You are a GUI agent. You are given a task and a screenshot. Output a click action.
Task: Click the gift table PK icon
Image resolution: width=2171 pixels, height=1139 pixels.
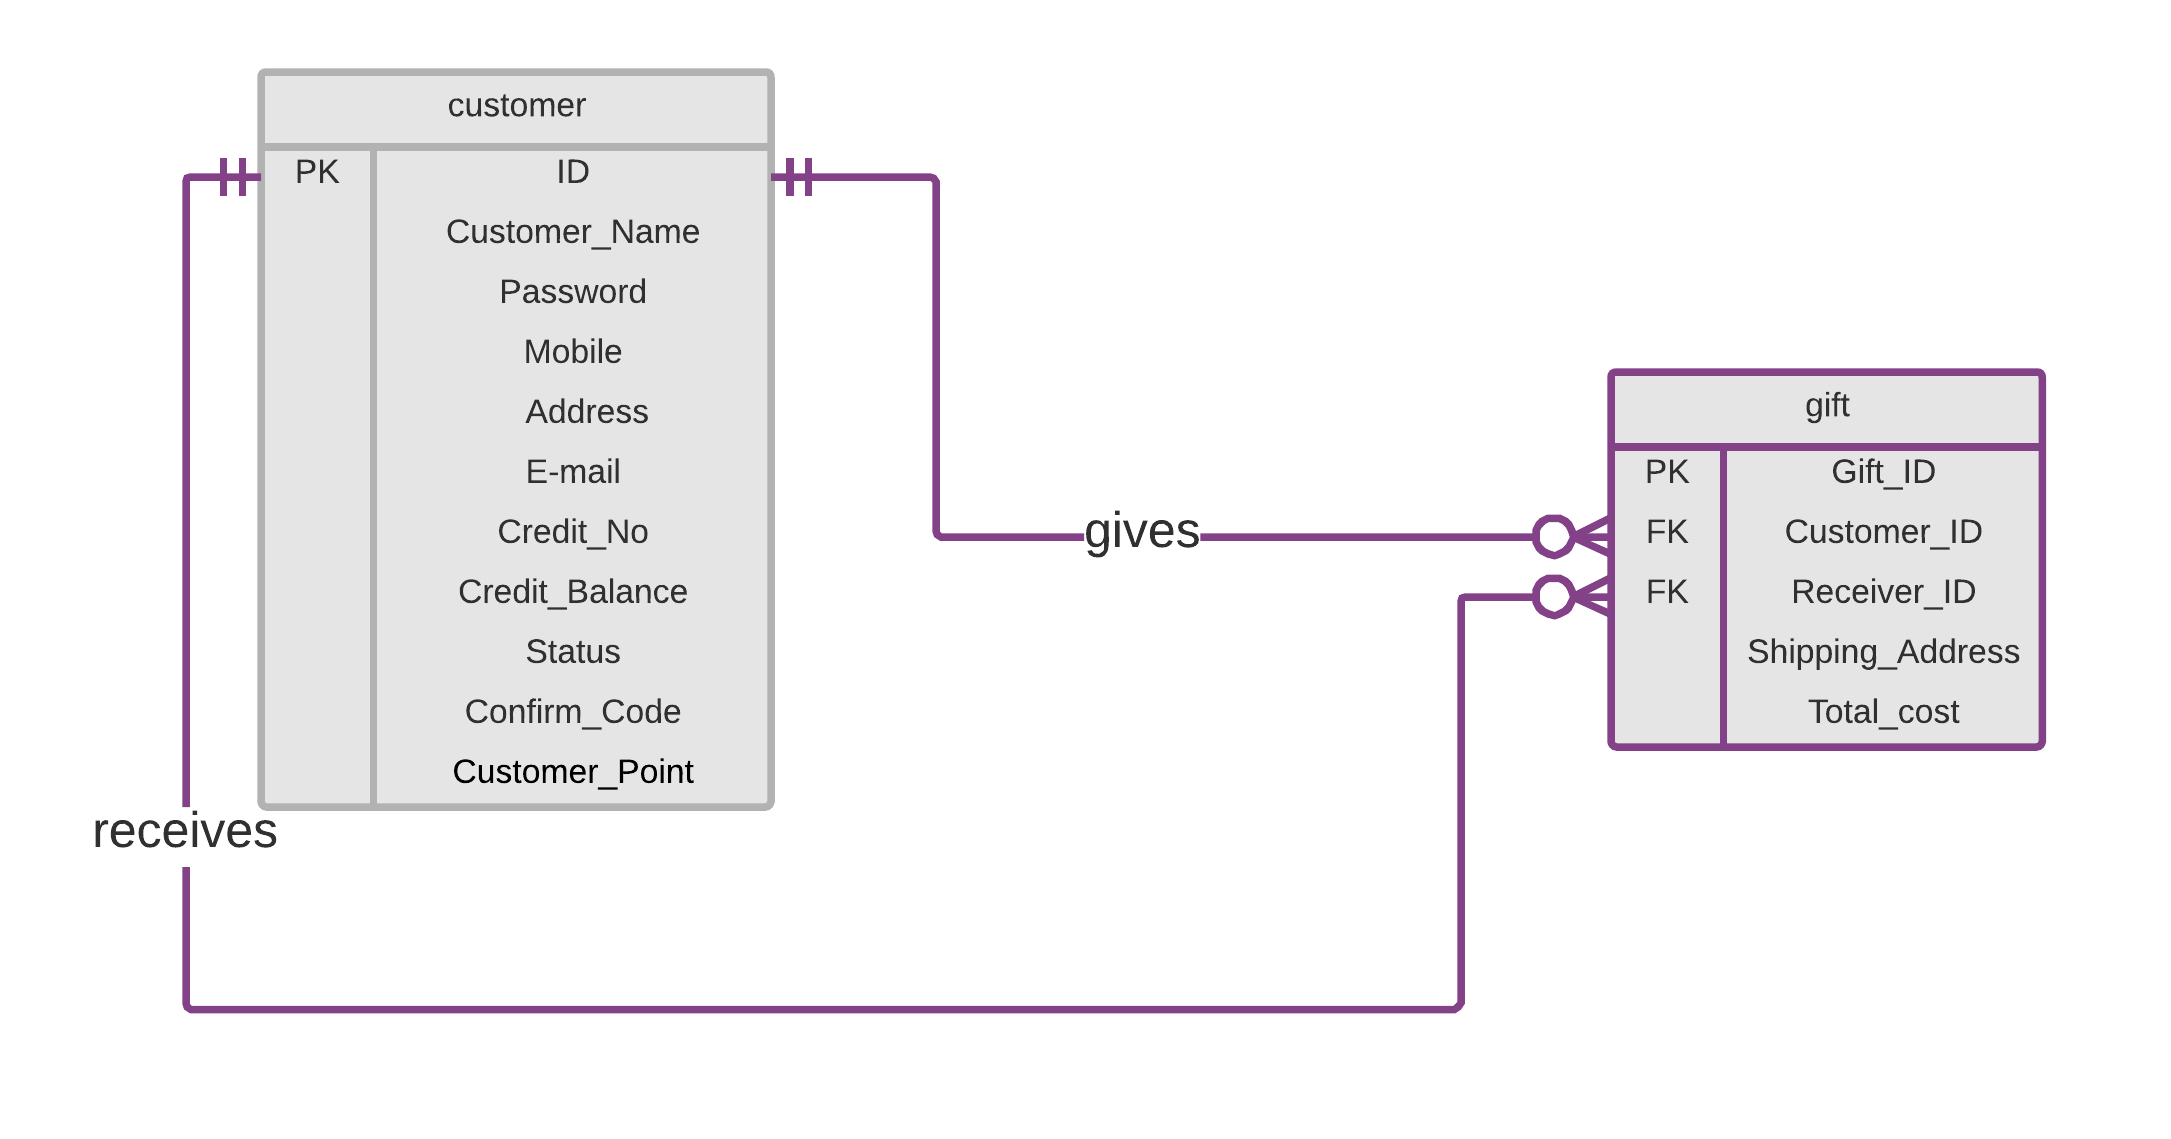coord(1656,470)
